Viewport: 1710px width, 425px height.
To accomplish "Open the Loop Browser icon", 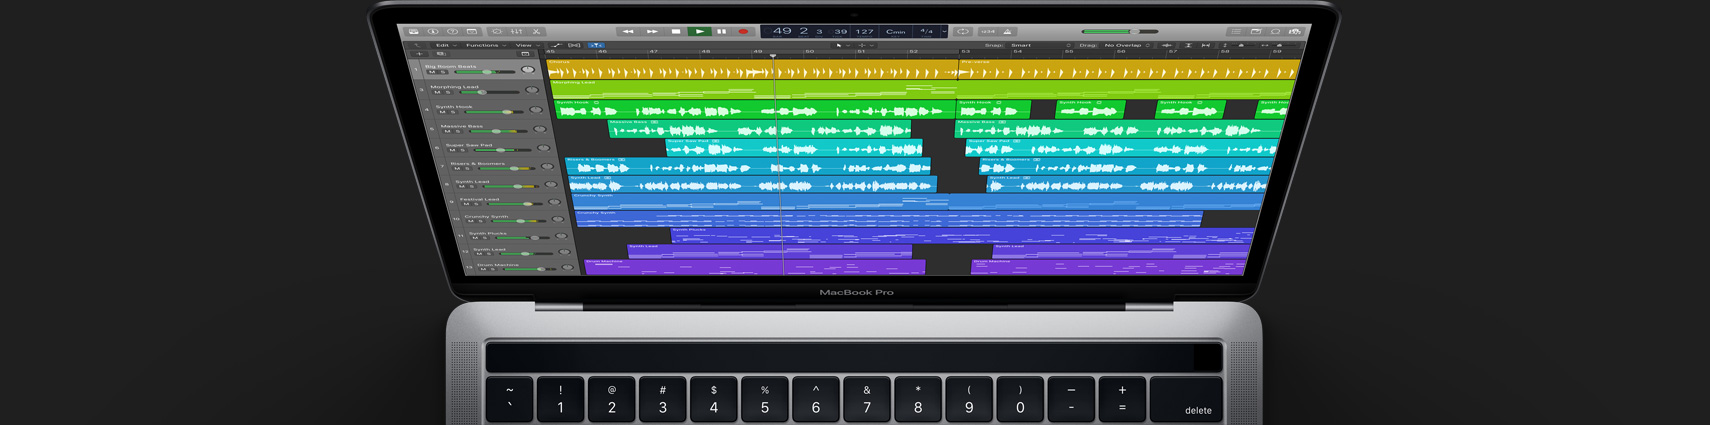I will coord(1276,31).
